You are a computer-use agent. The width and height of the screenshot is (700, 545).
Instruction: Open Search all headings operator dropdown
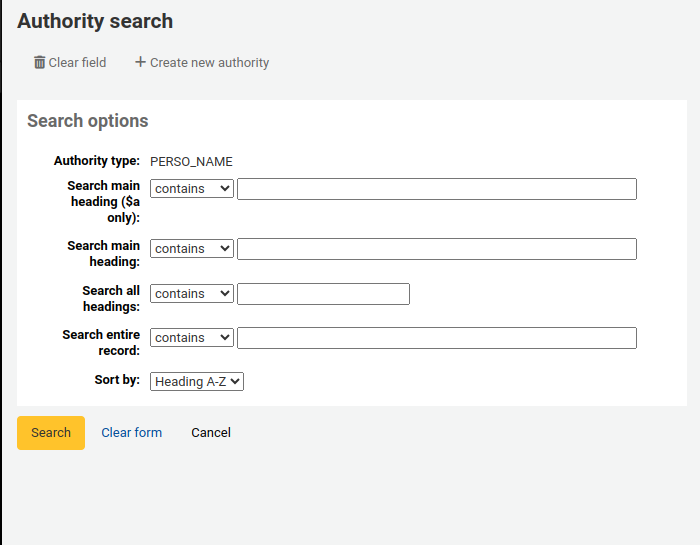[x=192, y=294]
